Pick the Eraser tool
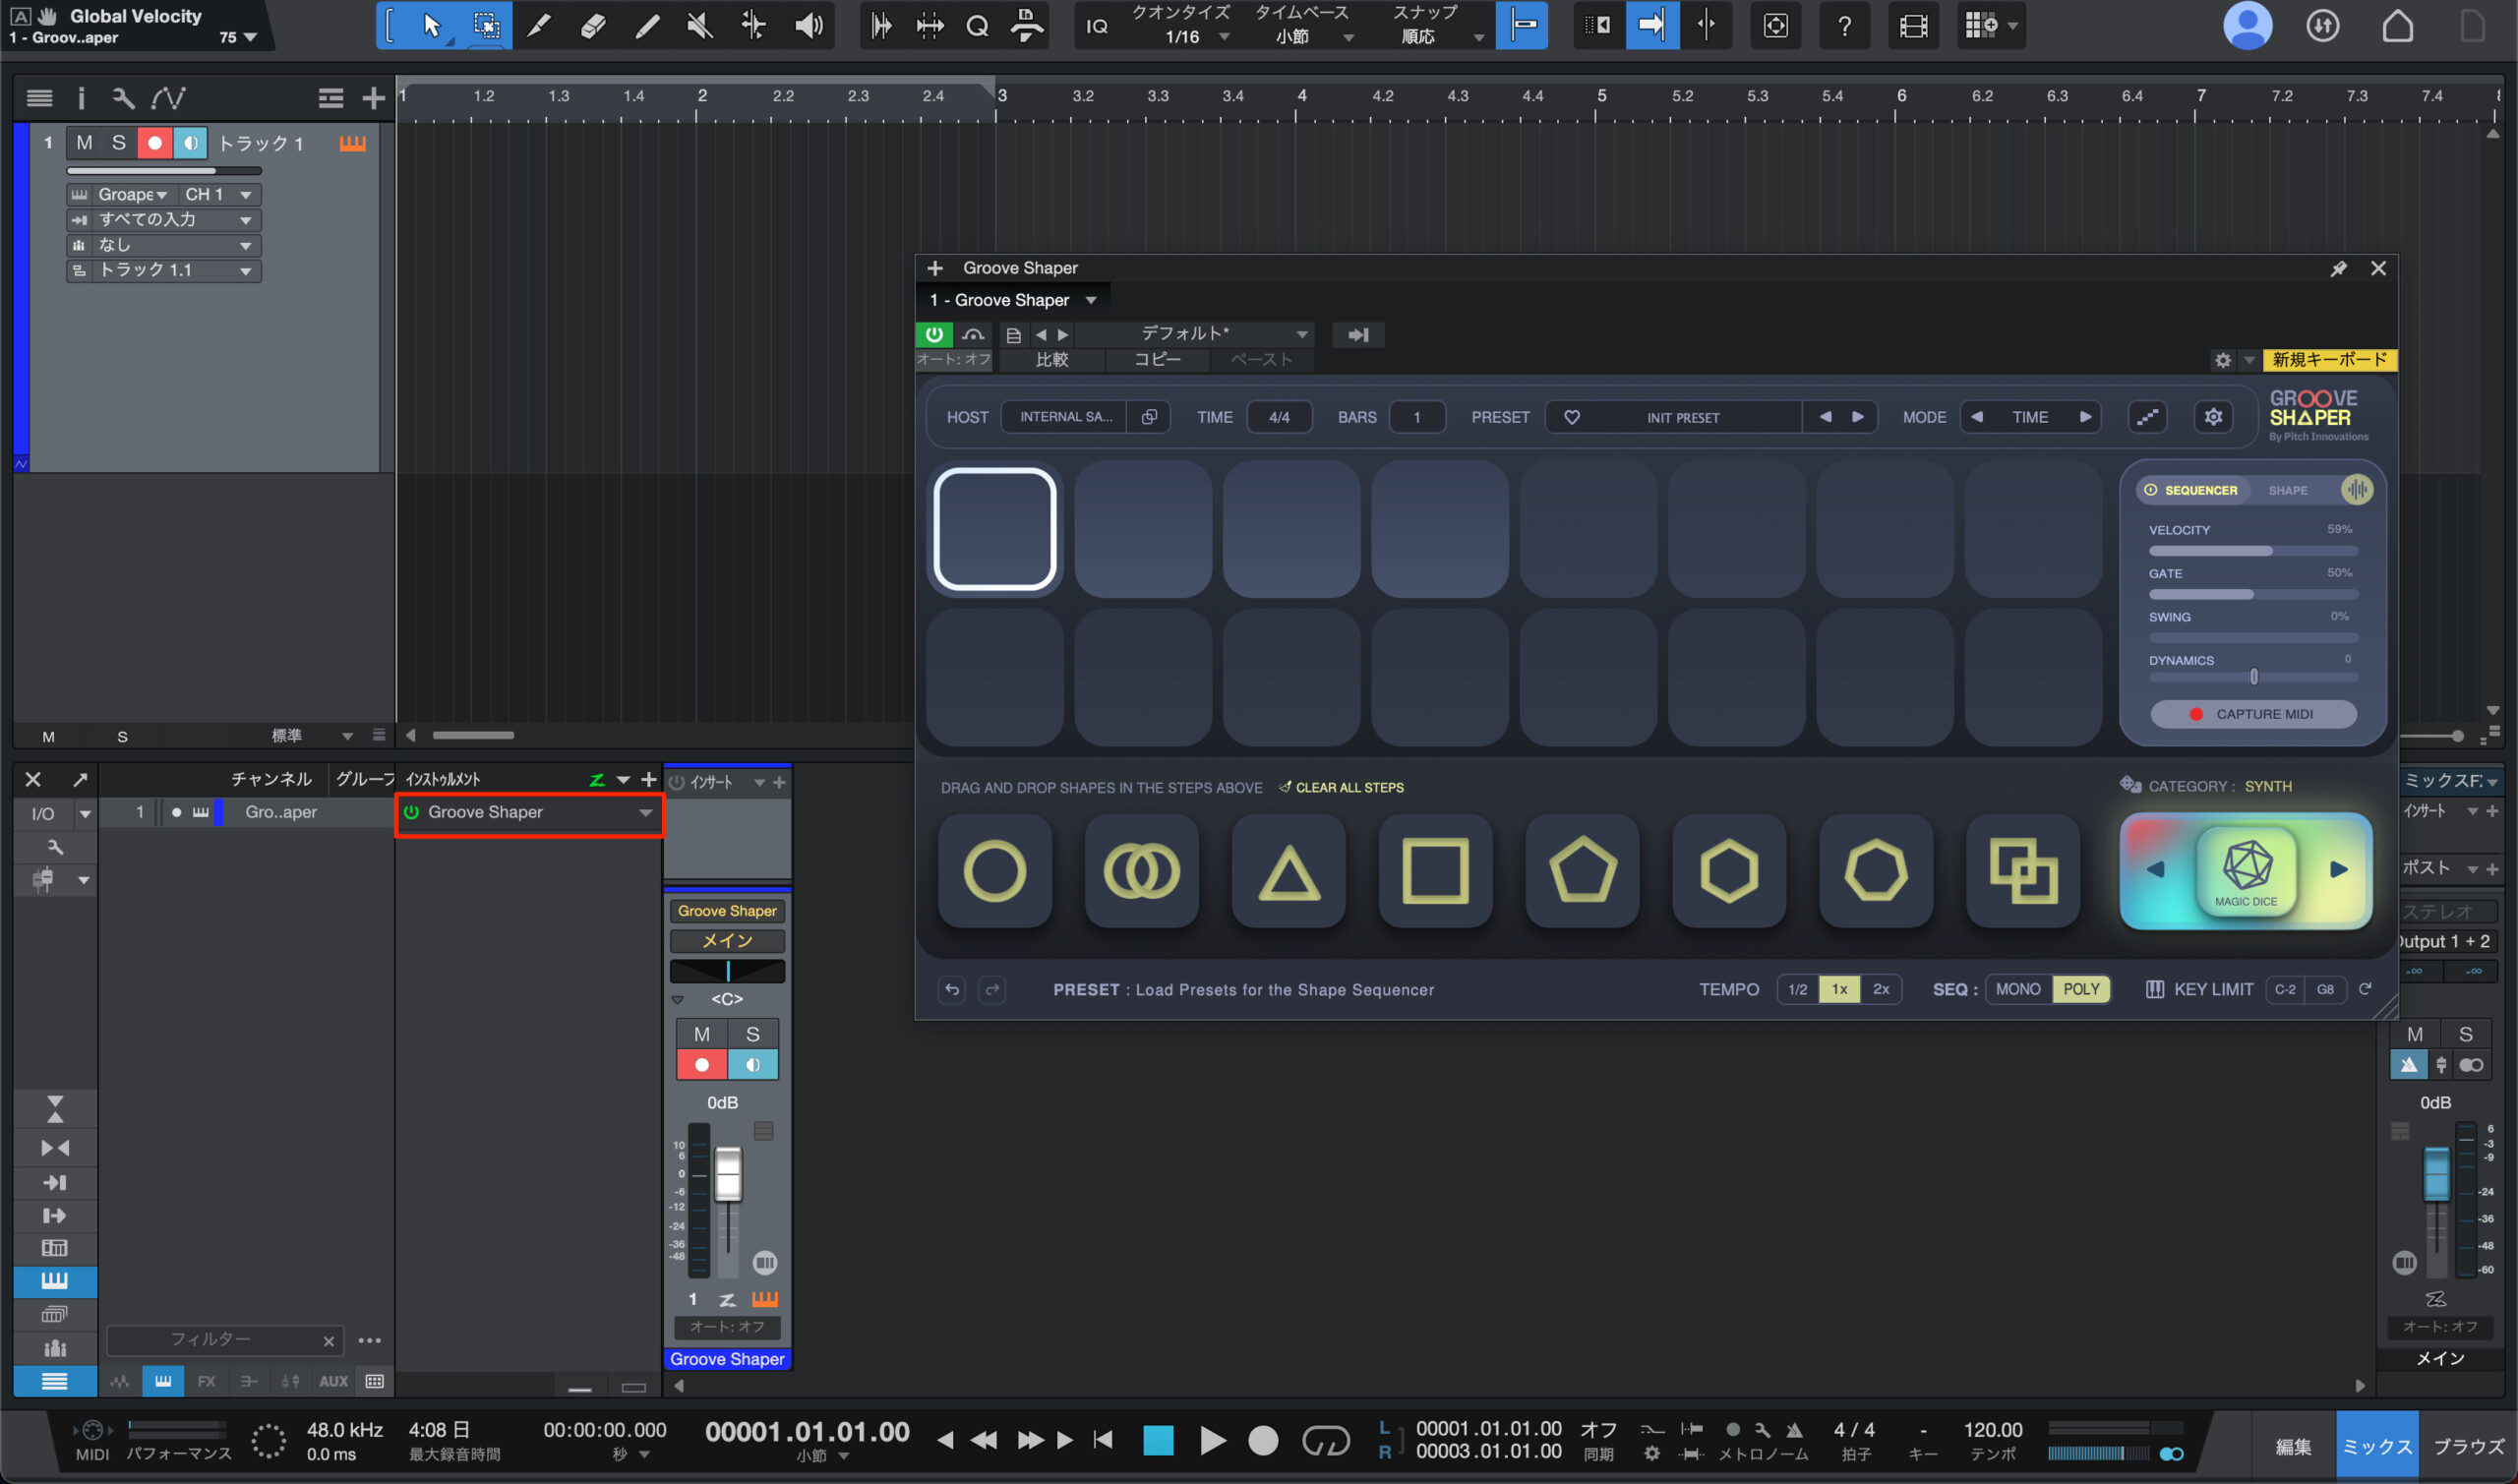 click(593, 25)
